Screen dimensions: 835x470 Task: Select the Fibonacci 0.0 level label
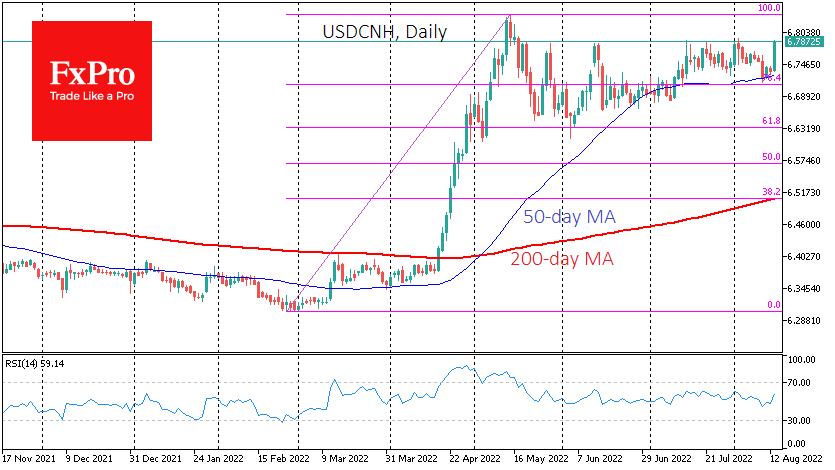(x=772, y=305)
